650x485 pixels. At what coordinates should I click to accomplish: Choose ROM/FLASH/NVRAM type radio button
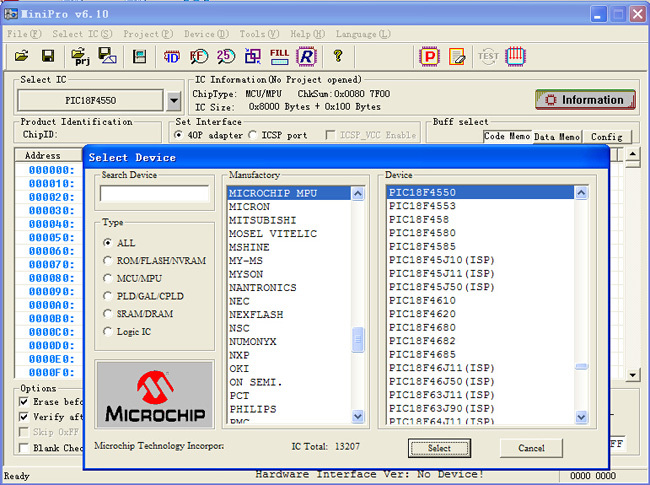(x=107, y=260)
